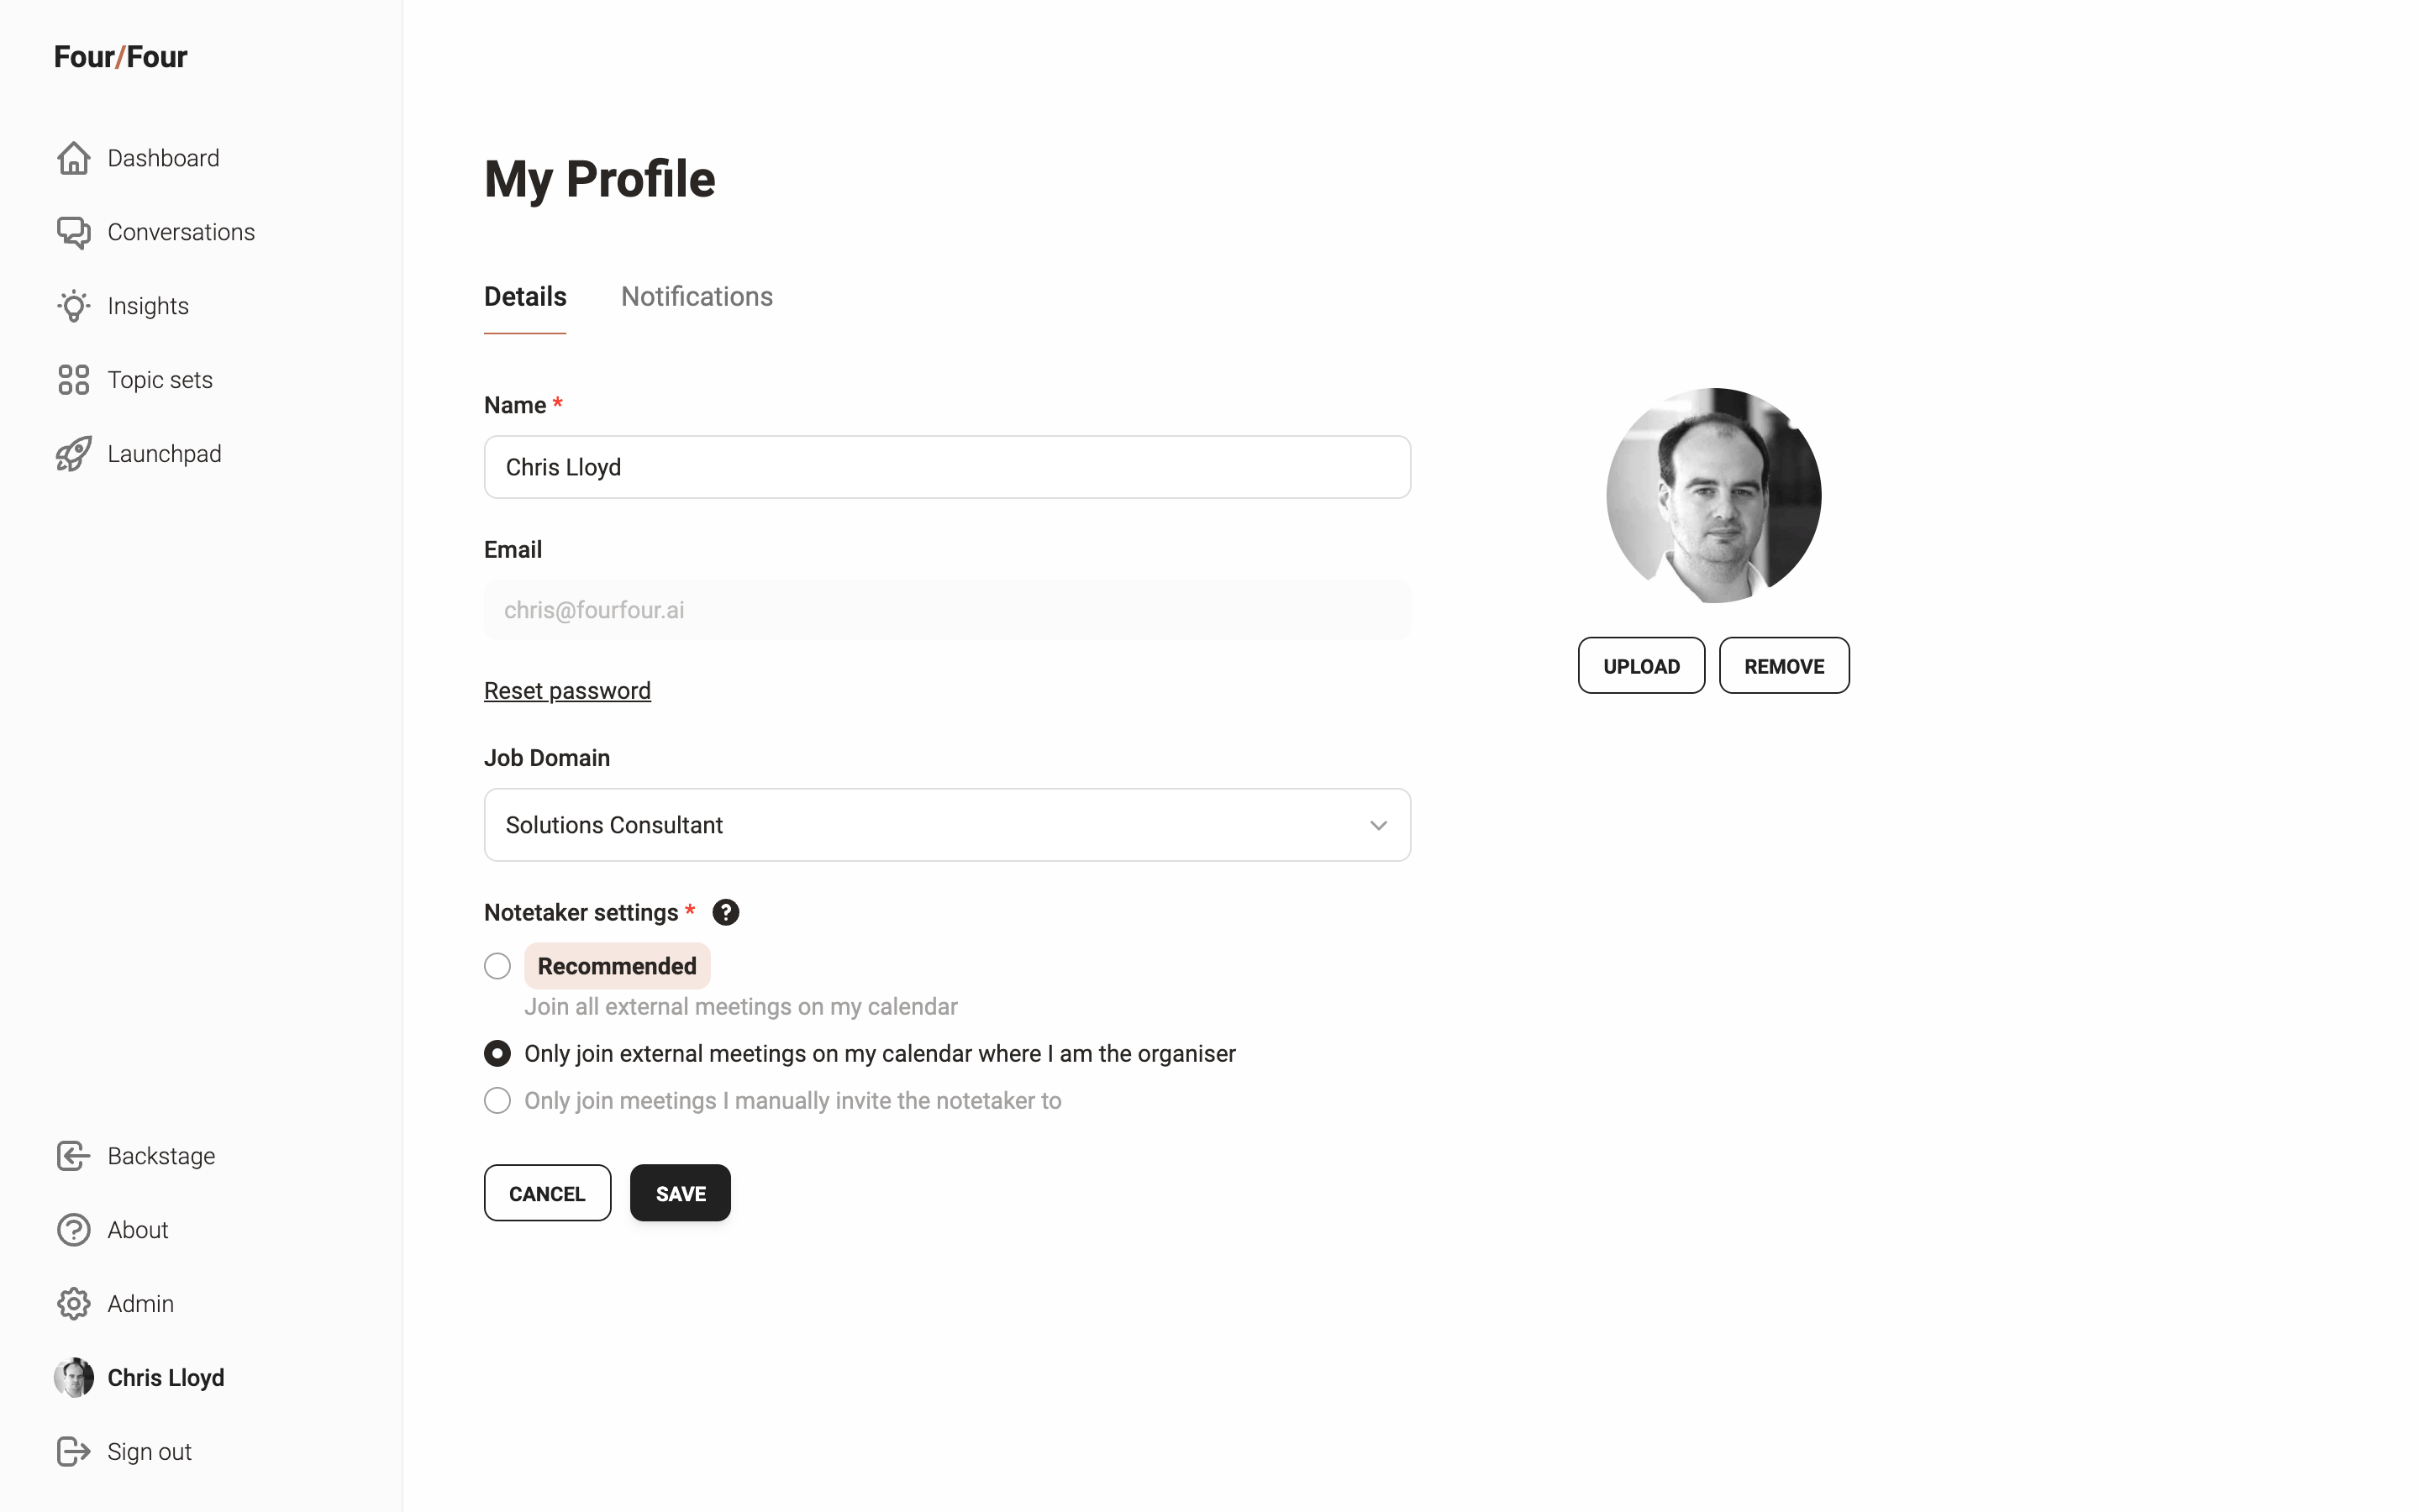Click the Conversations chat bubble icon

tap(73, 232)
